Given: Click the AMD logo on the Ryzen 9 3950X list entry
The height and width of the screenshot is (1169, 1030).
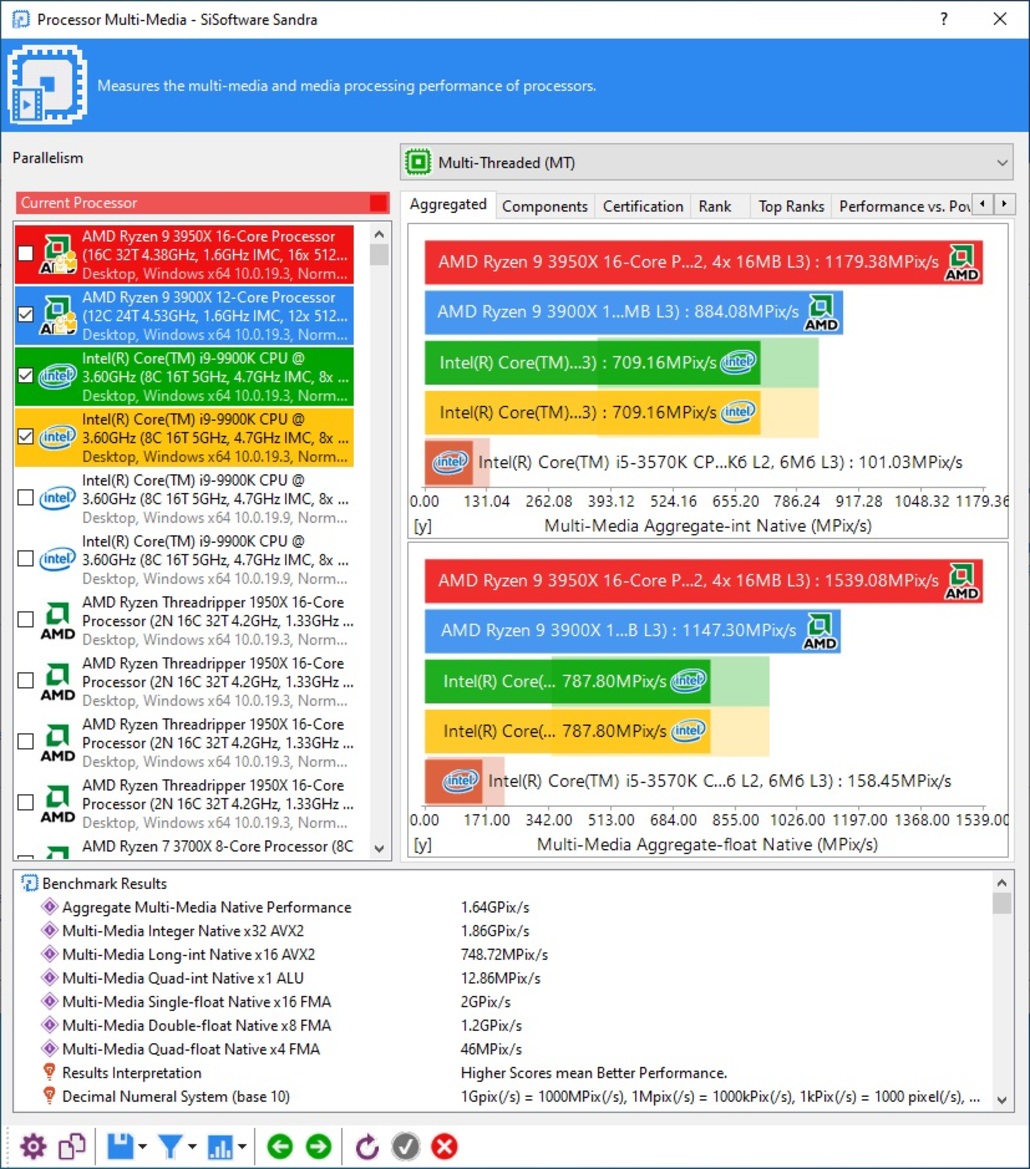Looking at the screenshot, I should click(58, 254).
